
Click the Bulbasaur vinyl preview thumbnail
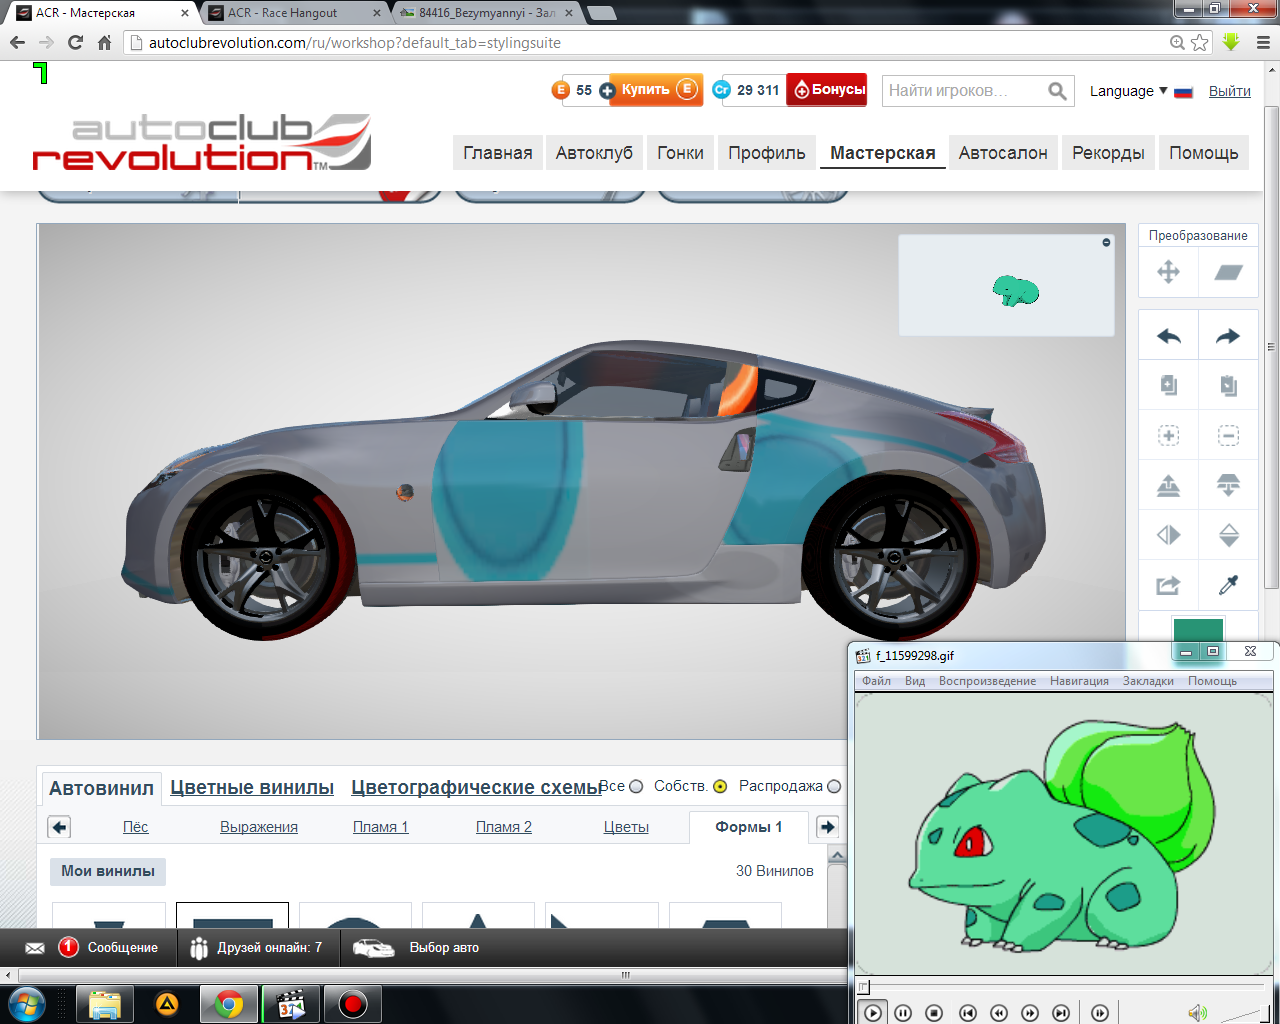[1015, 291]
